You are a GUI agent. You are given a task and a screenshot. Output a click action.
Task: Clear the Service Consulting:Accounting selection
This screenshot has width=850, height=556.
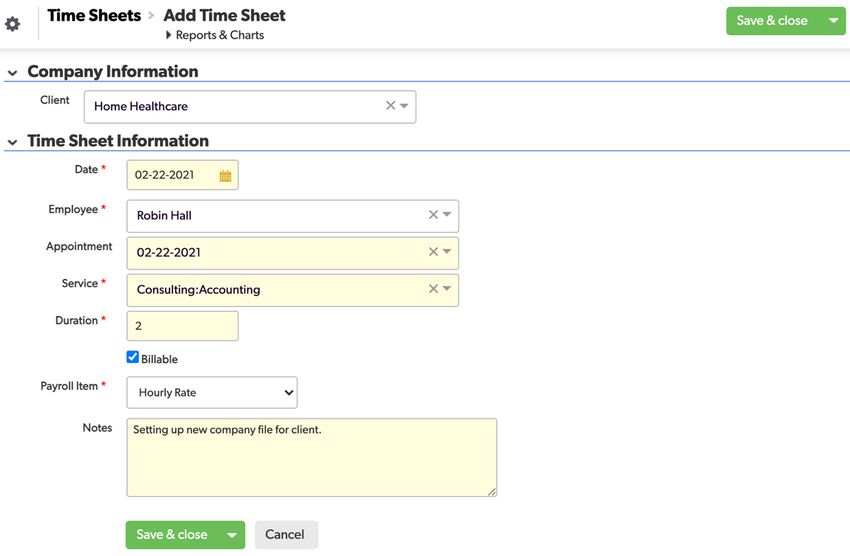tap(433, 289)
